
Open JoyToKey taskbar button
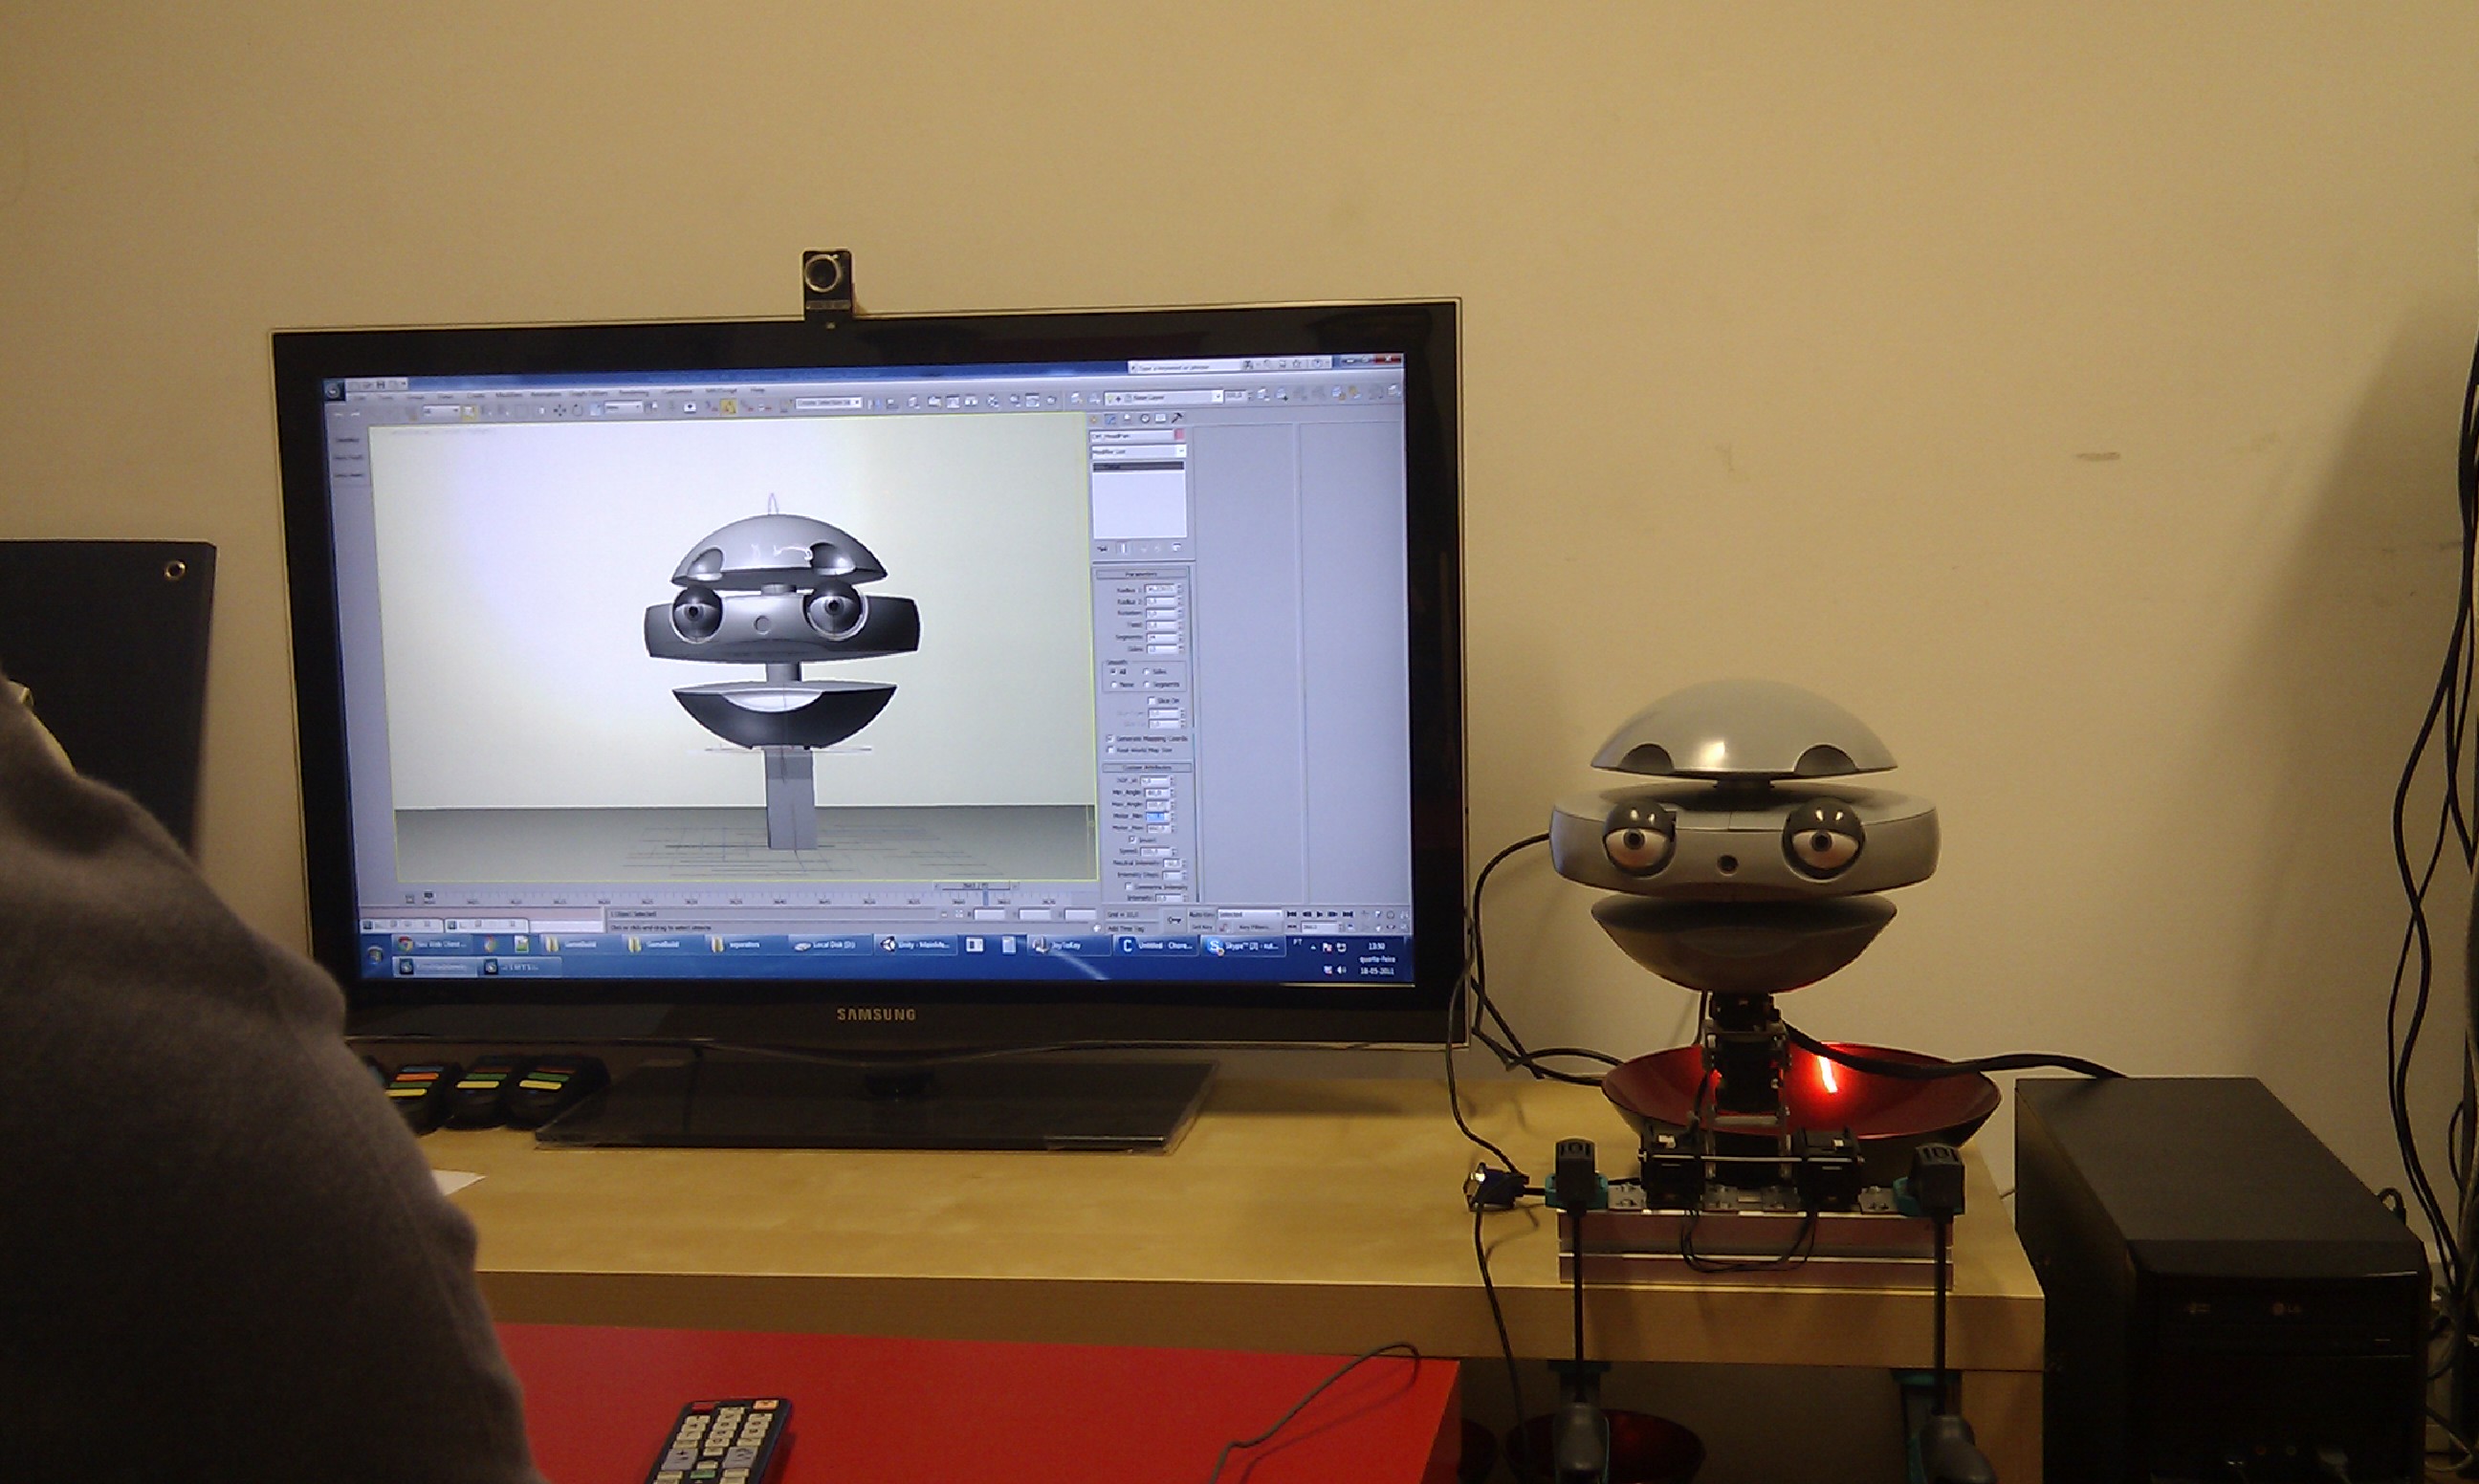(x=1069, y=945)
